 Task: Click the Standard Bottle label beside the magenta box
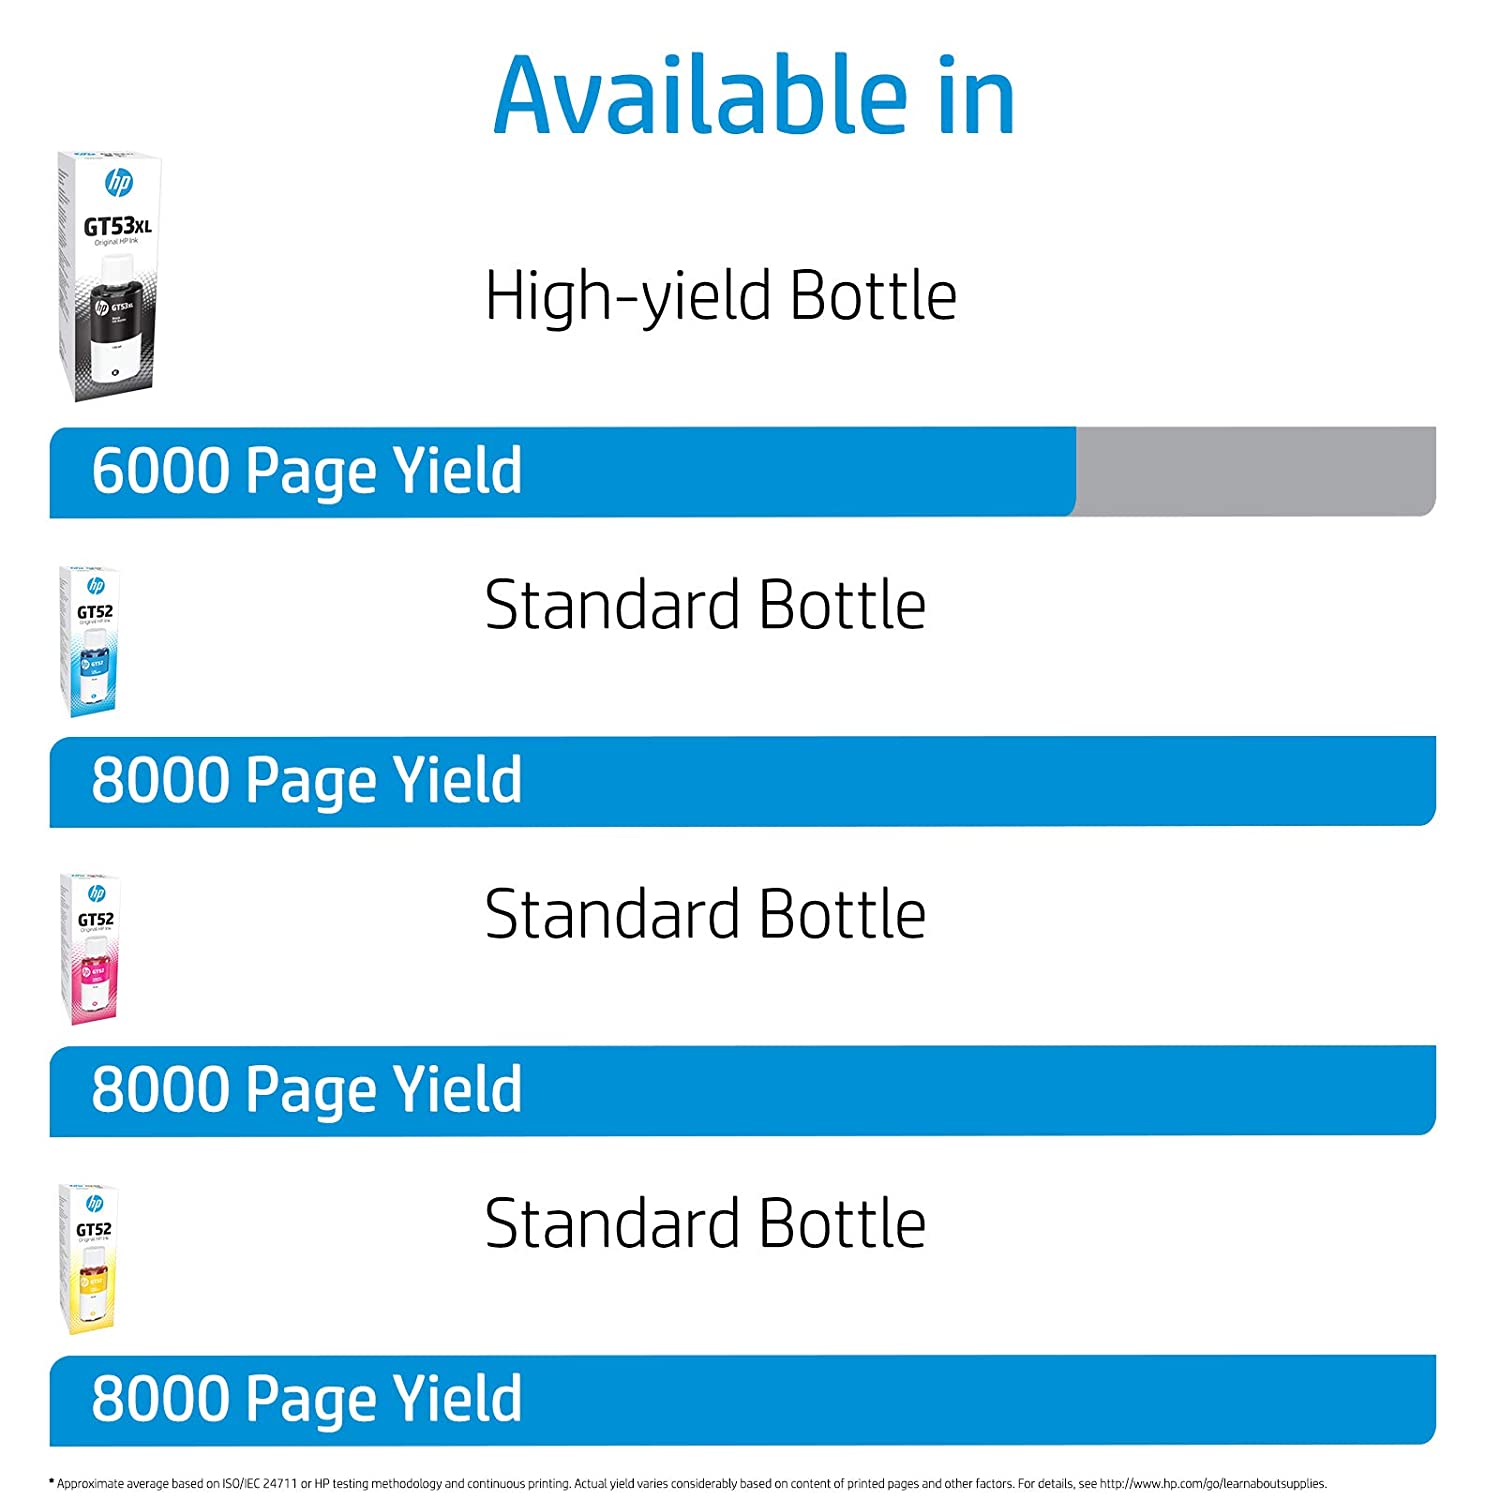pyautogui.click(x=705, y=915)
